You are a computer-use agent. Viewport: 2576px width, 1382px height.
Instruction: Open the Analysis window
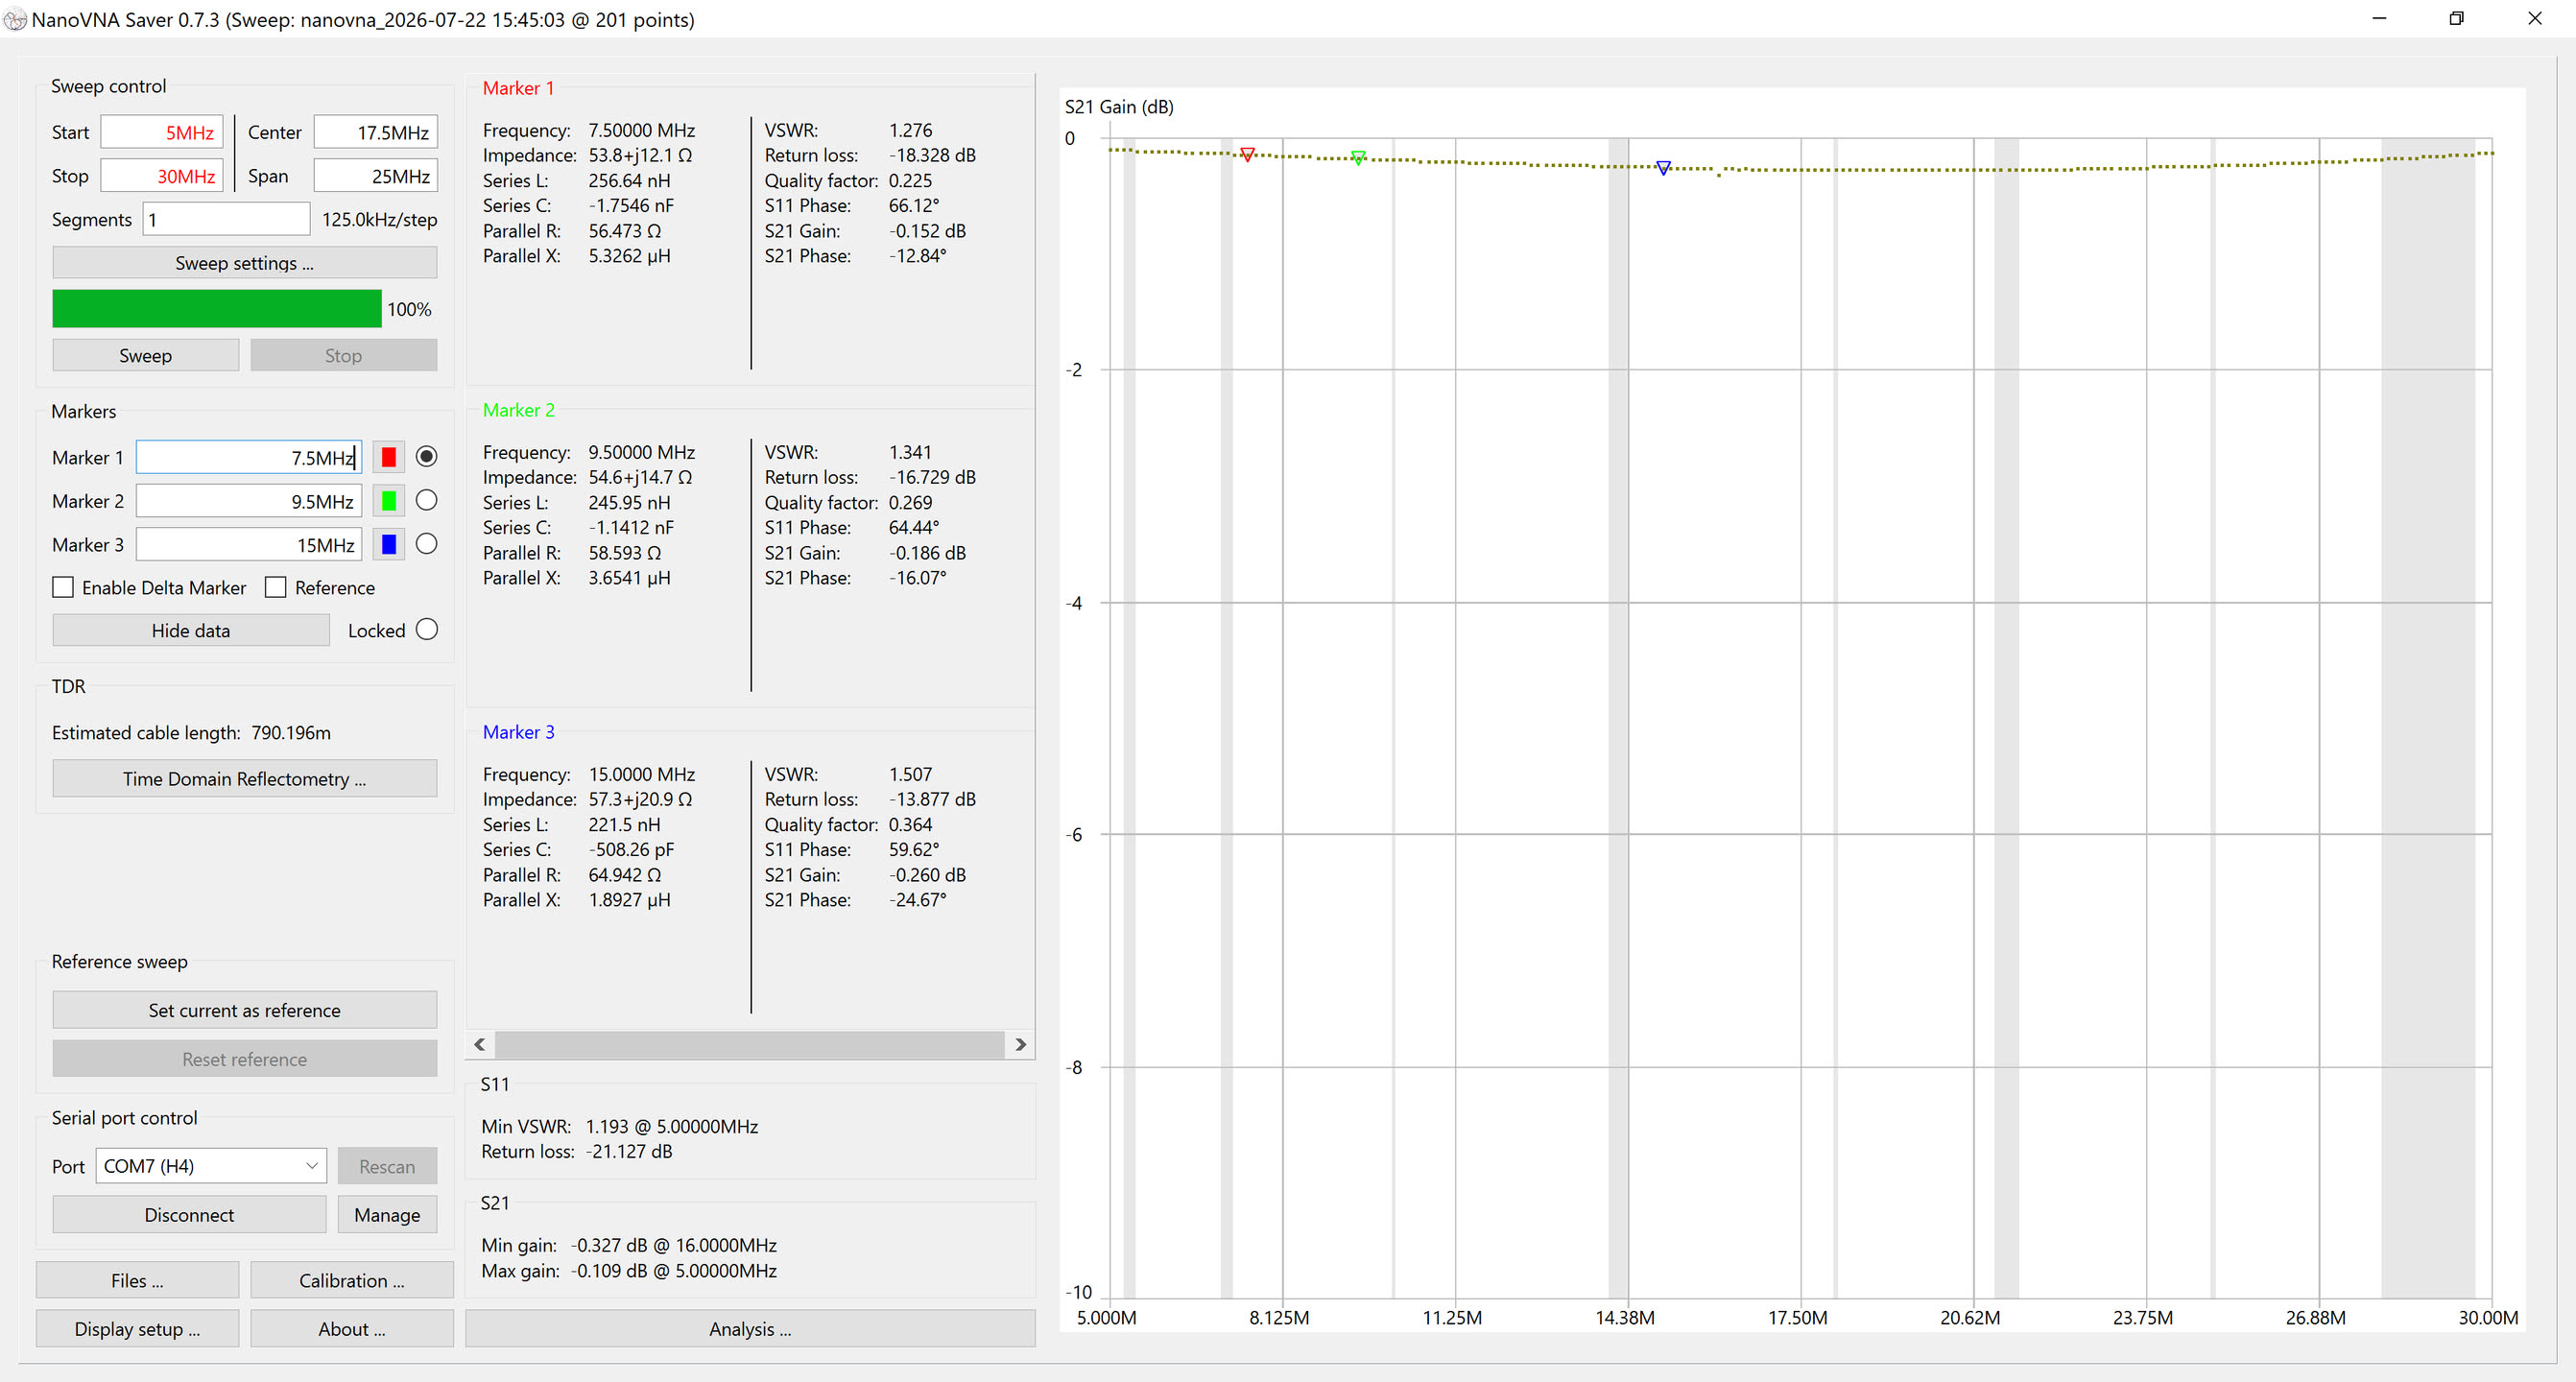750,1329
